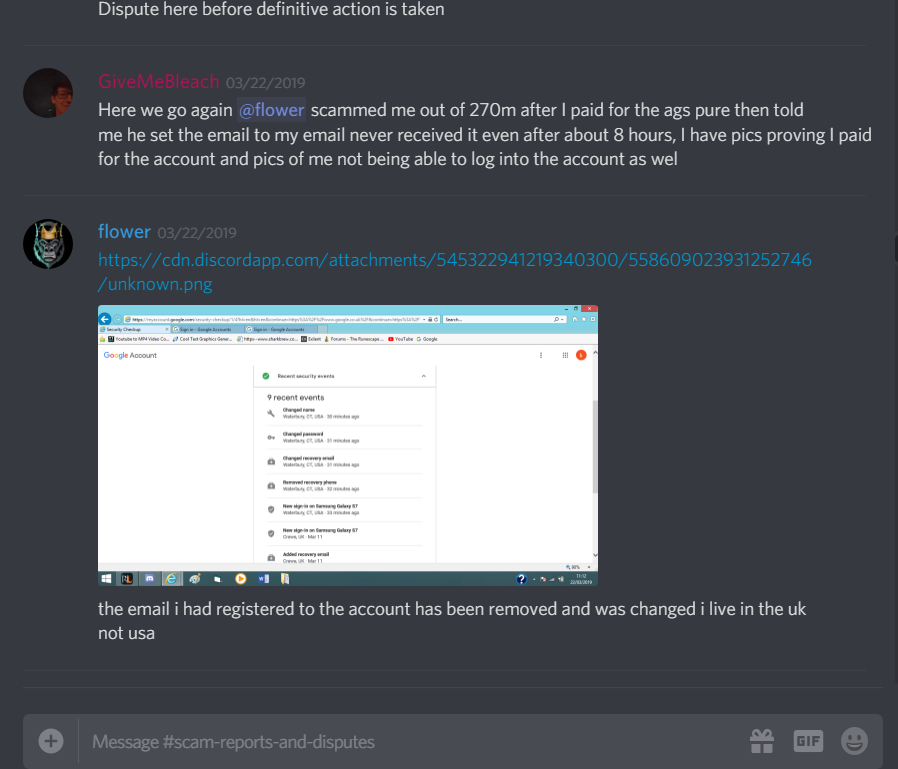Click flower's gorilla avatar

[48, 244]
